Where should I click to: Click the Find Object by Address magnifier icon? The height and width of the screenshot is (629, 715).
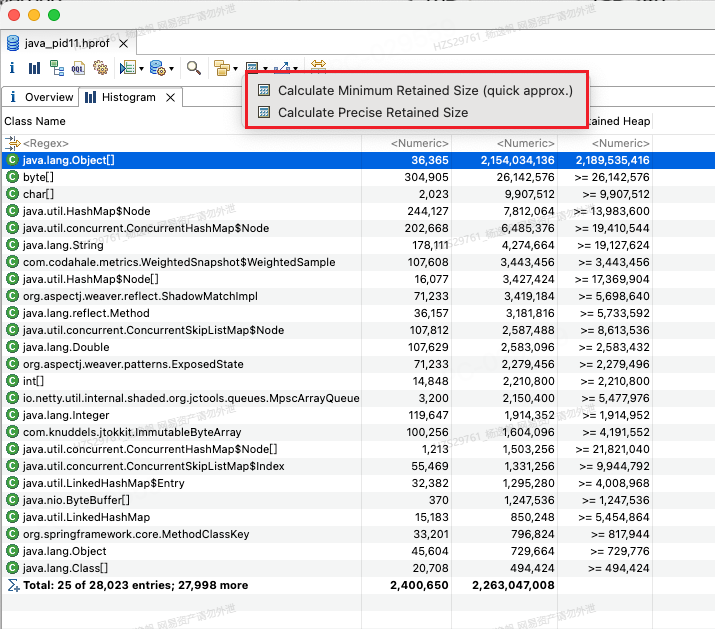pyautogui.click(x=194, y=68)
